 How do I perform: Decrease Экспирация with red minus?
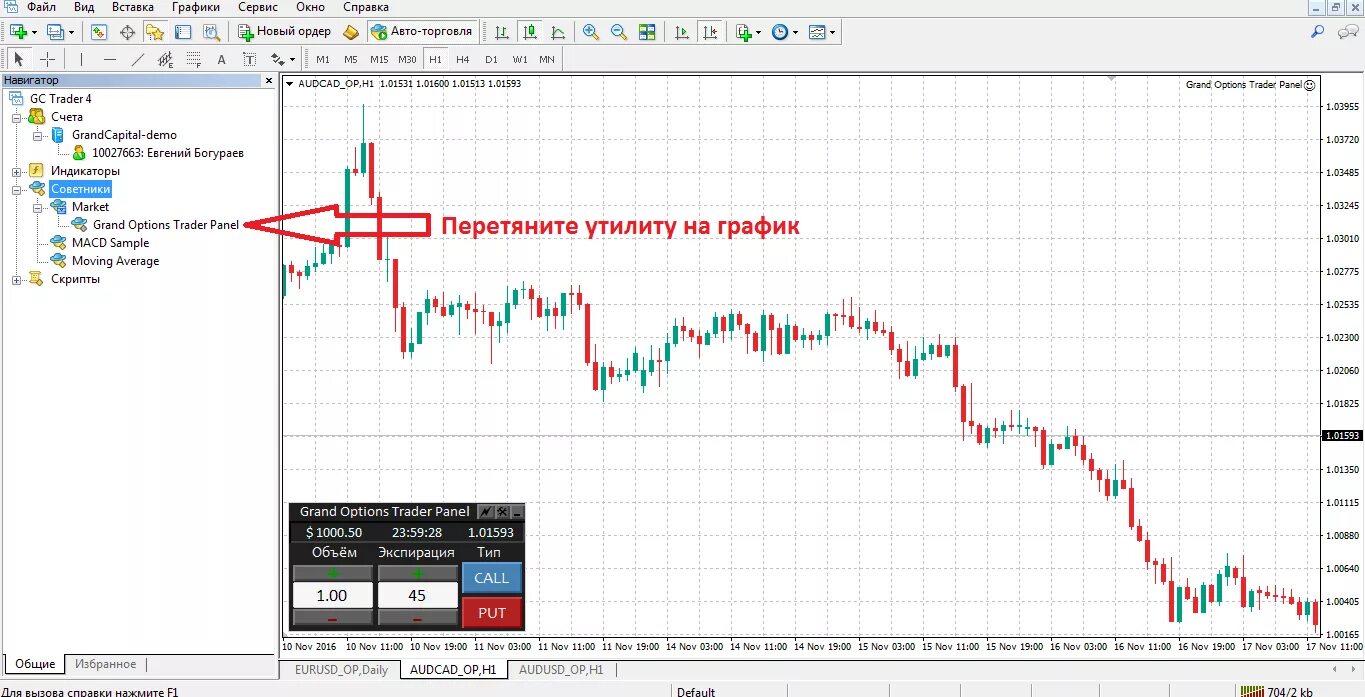point(417,619)
